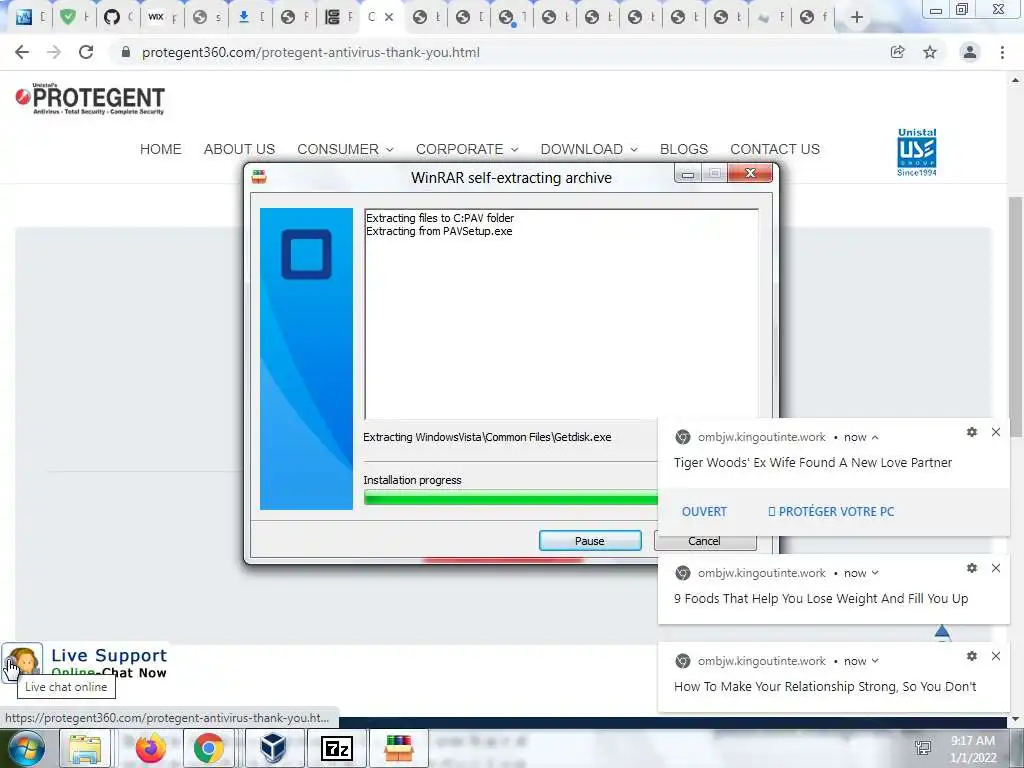Open the Chrome profile avatar icon
This screenshot has width=1024, height=768.
click(970, 52)
